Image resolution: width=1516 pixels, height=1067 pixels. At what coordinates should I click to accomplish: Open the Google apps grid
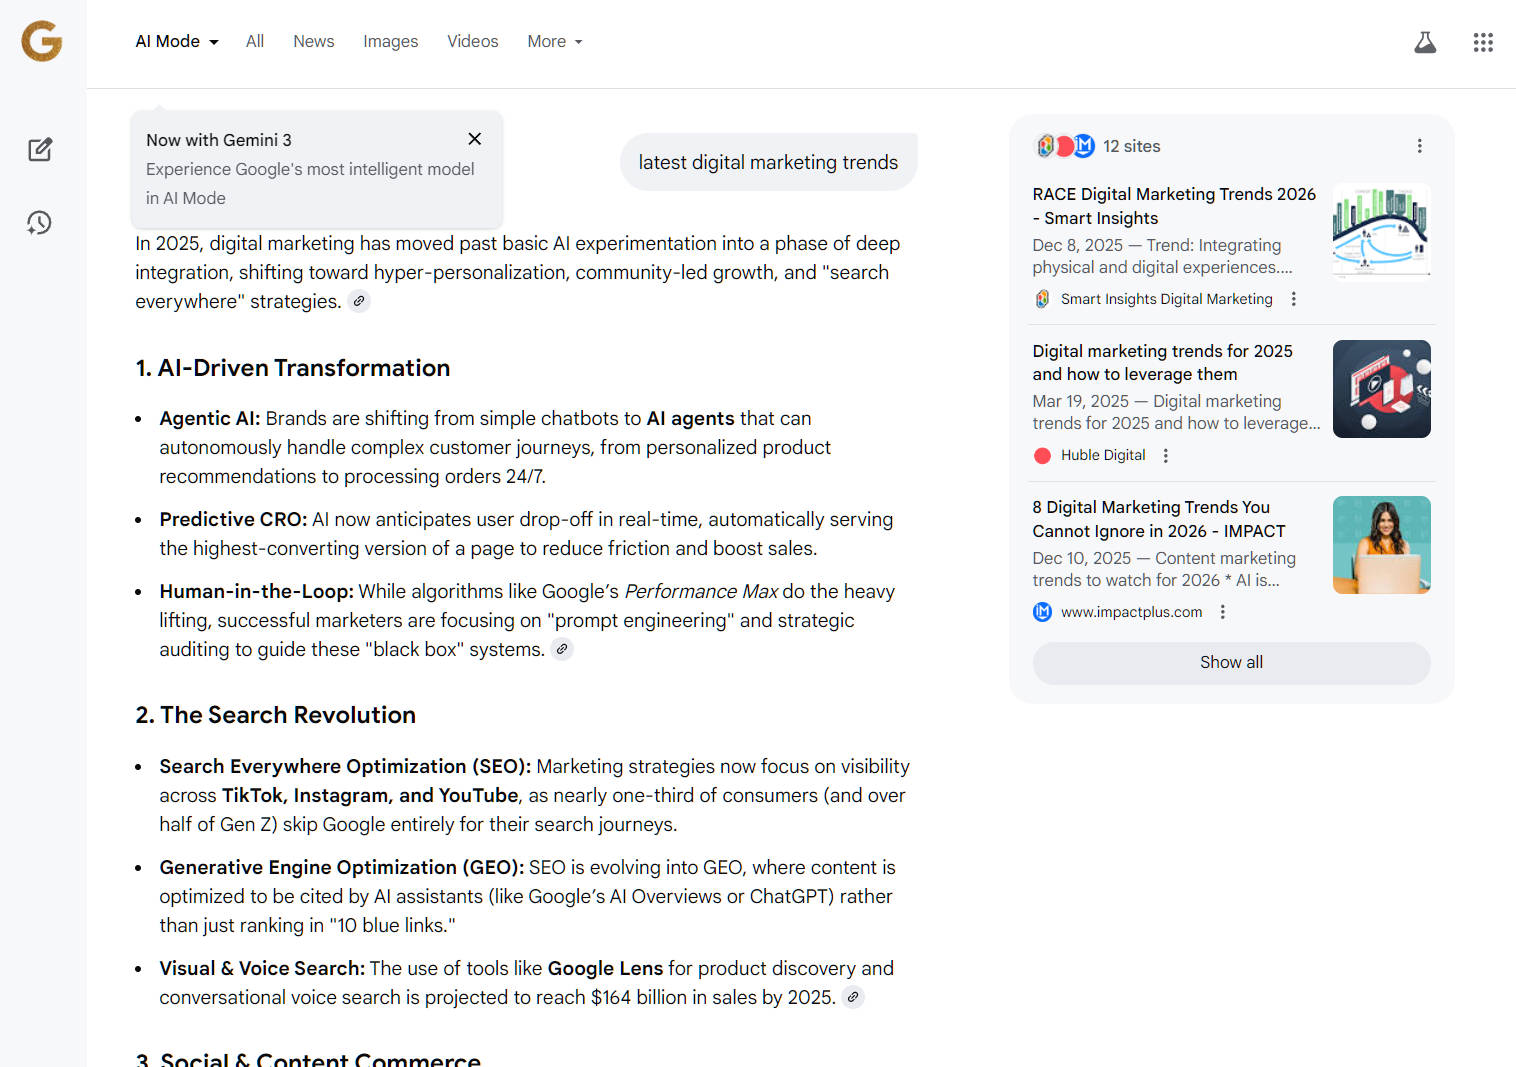click(1483, 42)
